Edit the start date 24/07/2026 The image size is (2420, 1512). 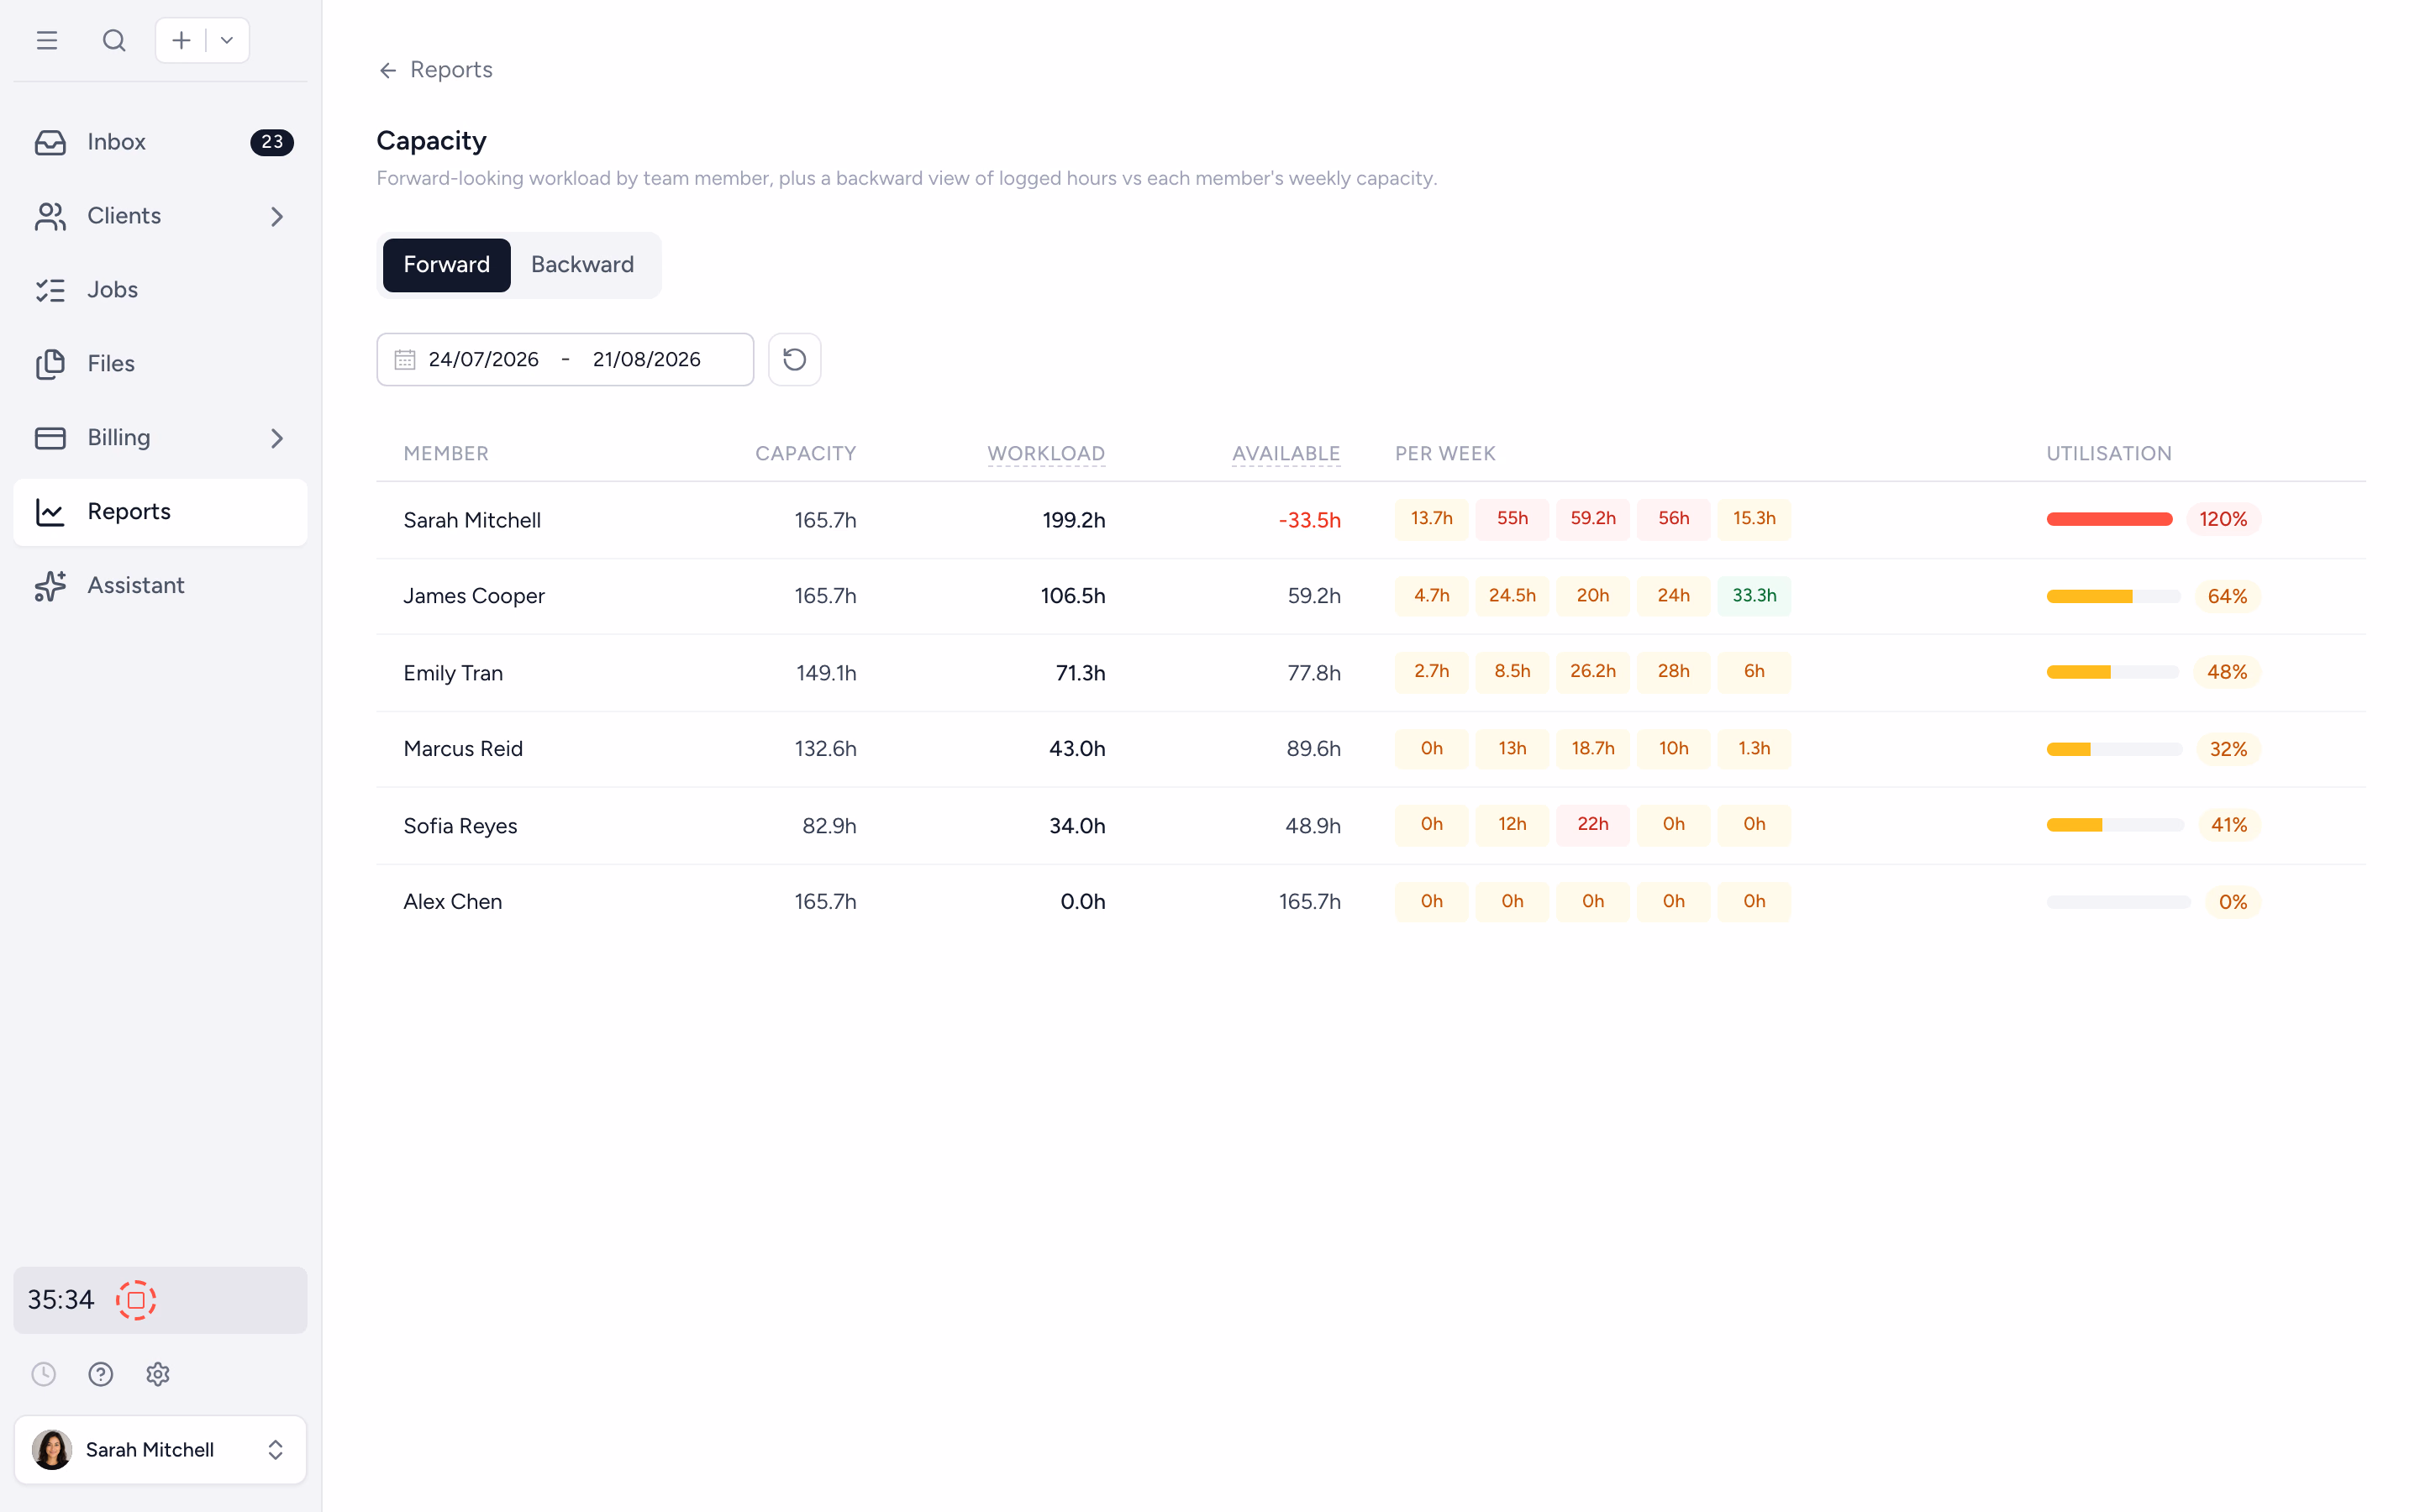coord(484,359)
